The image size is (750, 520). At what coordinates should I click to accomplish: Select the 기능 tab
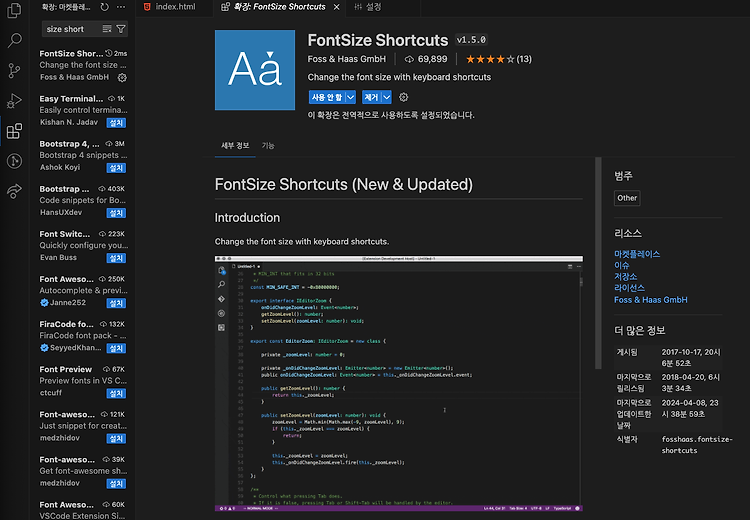pos(268,145)
